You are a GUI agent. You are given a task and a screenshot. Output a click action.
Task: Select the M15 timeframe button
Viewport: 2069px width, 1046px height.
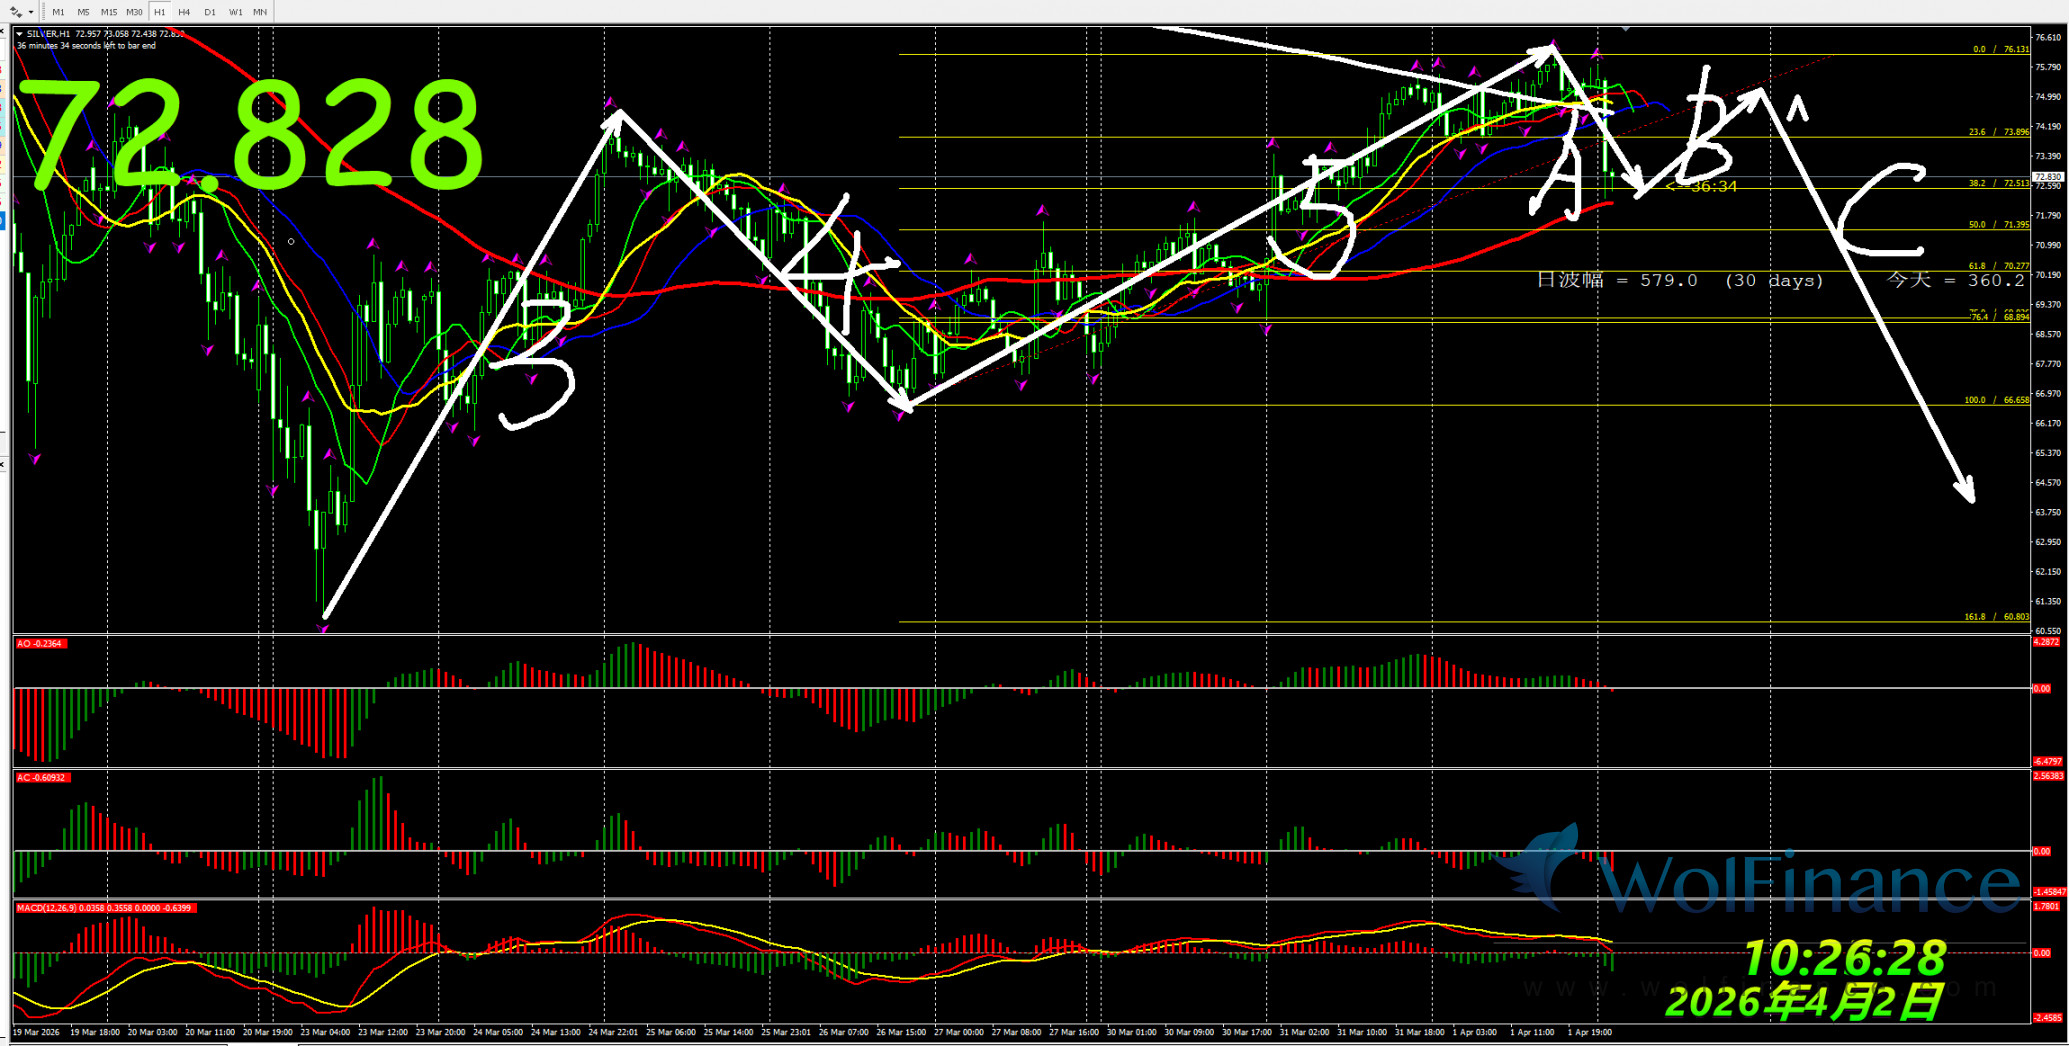(108, 12)
